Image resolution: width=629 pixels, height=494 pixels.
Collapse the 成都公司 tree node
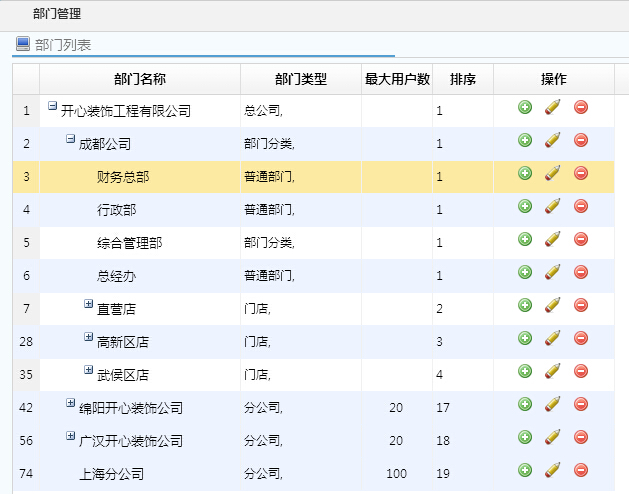click(70, 139)
